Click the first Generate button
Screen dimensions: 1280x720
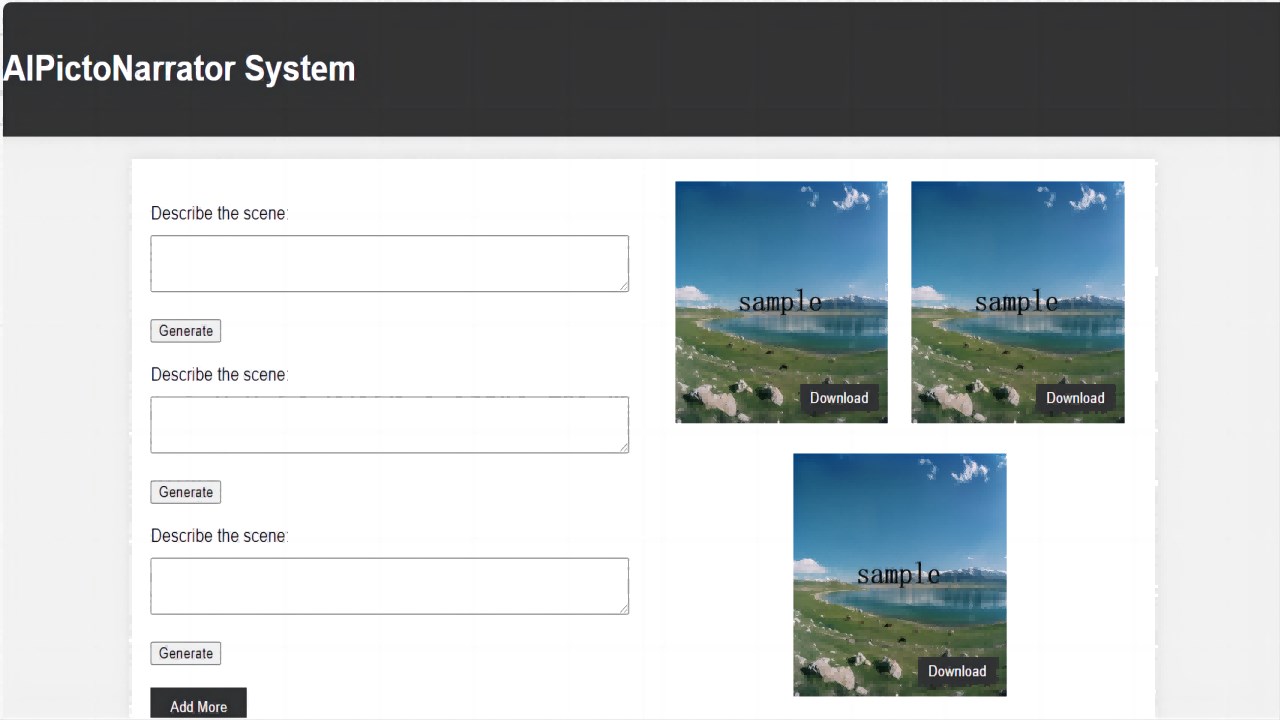pyautogui.click(x=186, y=331)
